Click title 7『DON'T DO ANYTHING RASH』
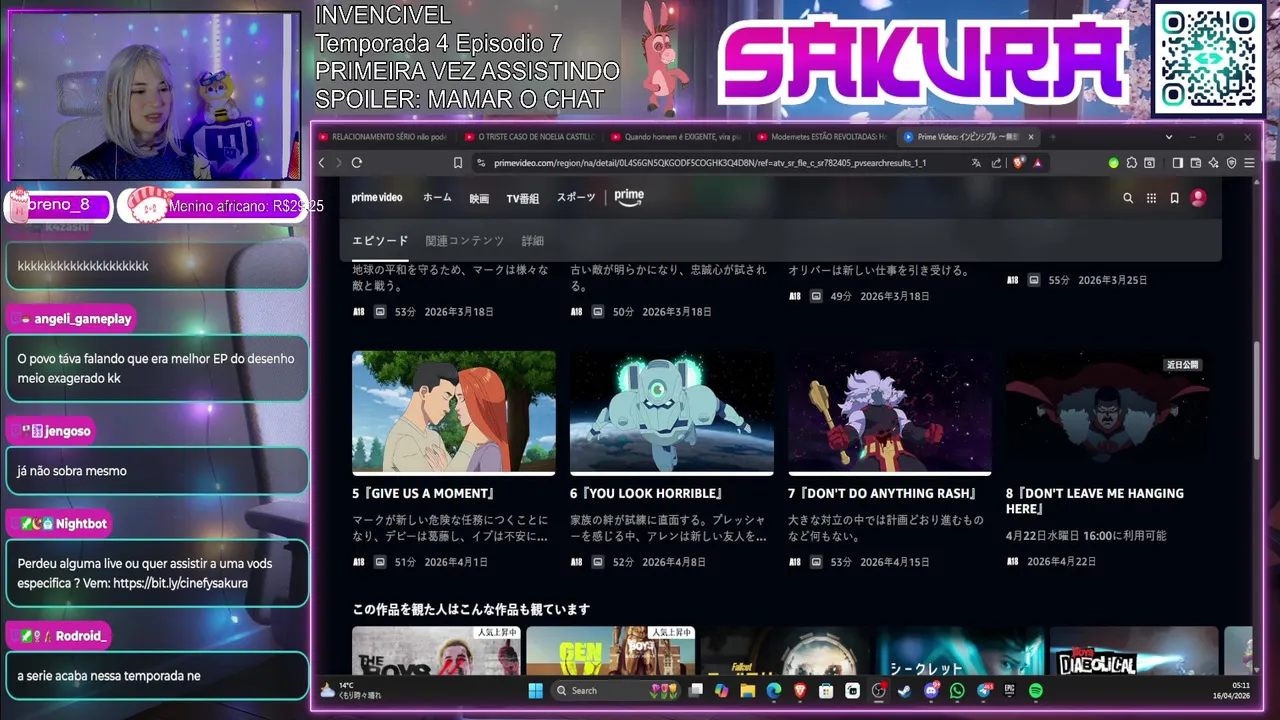 [x=883, y=494]
